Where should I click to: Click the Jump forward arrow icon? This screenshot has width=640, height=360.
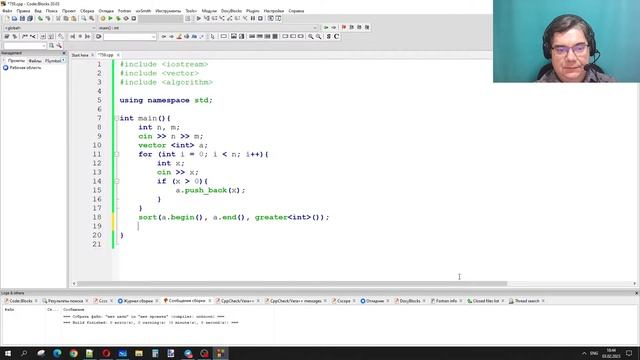click(333, 27)
